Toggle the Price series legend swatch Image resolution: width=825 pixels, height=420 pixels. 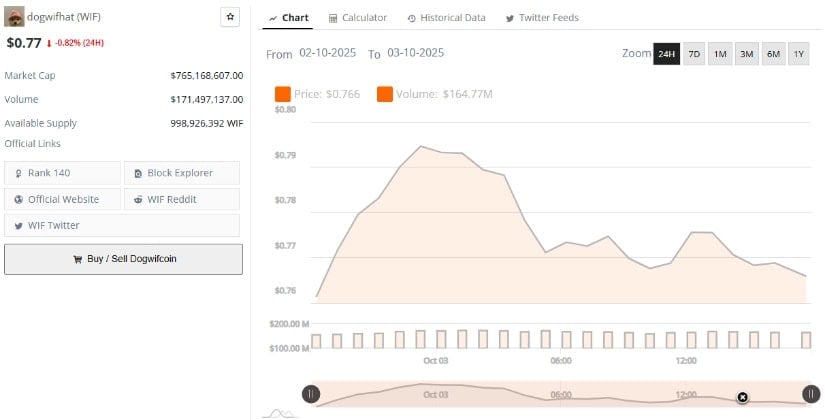[283, 94]
